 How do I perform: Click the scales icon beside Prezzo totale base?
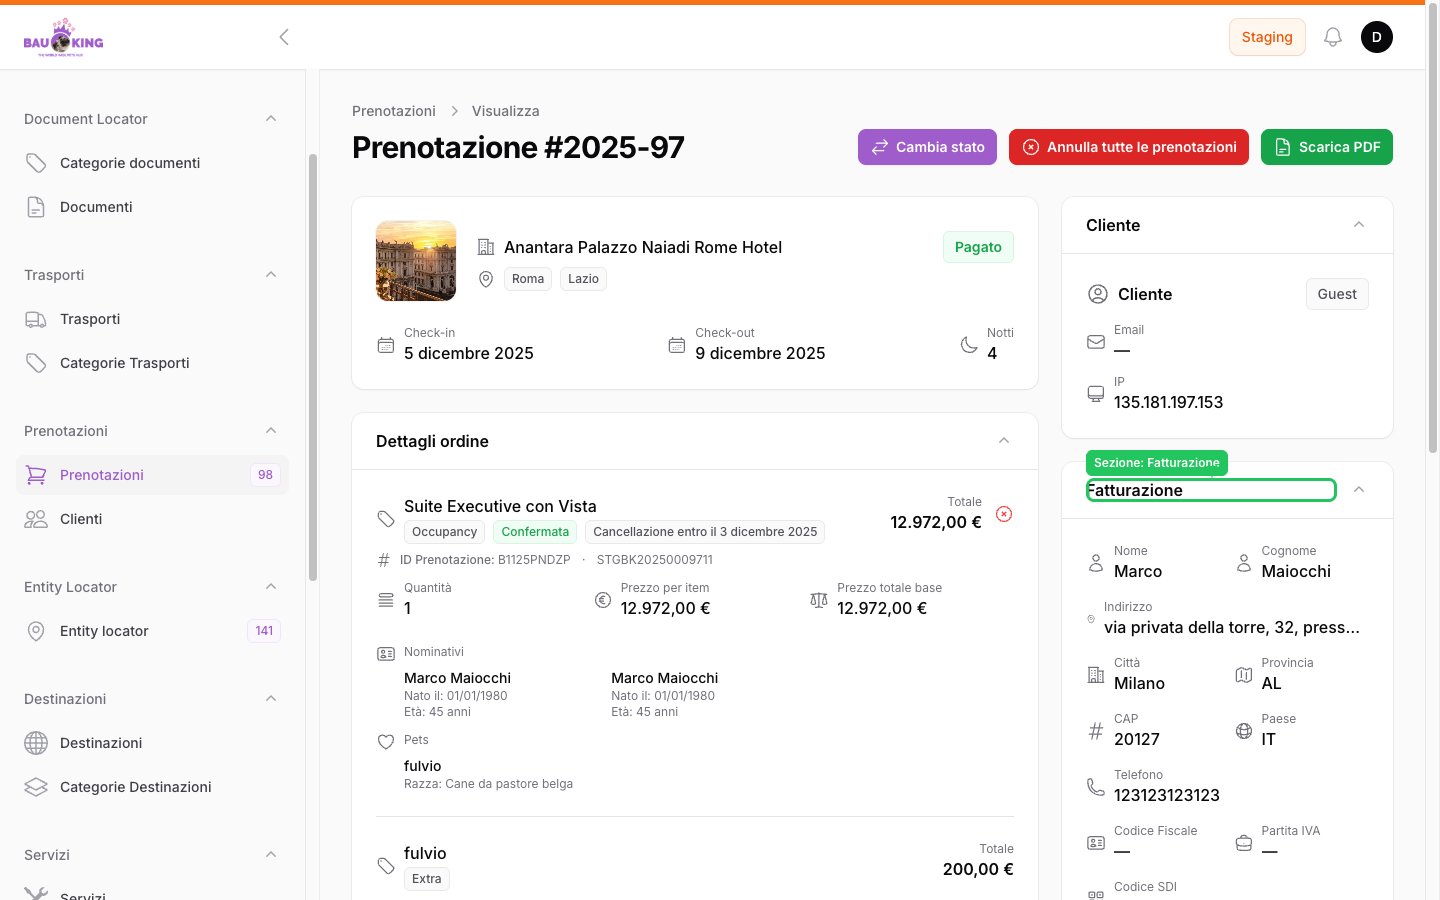pos(819,600)
